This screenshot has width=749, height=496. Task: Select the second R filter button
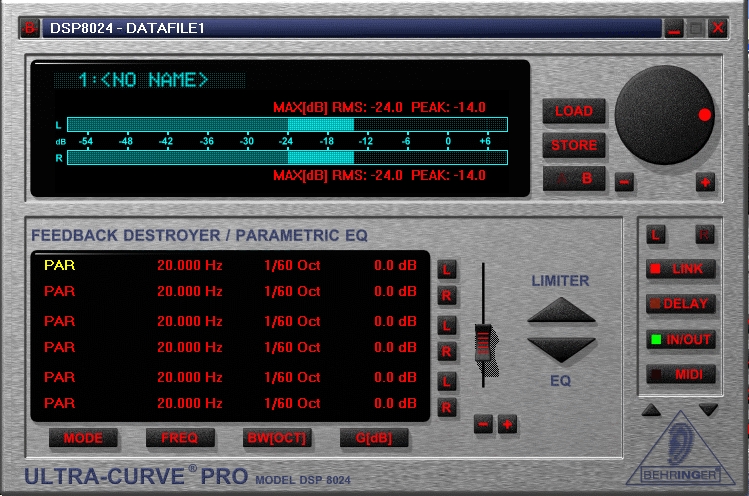click(447, 352)
